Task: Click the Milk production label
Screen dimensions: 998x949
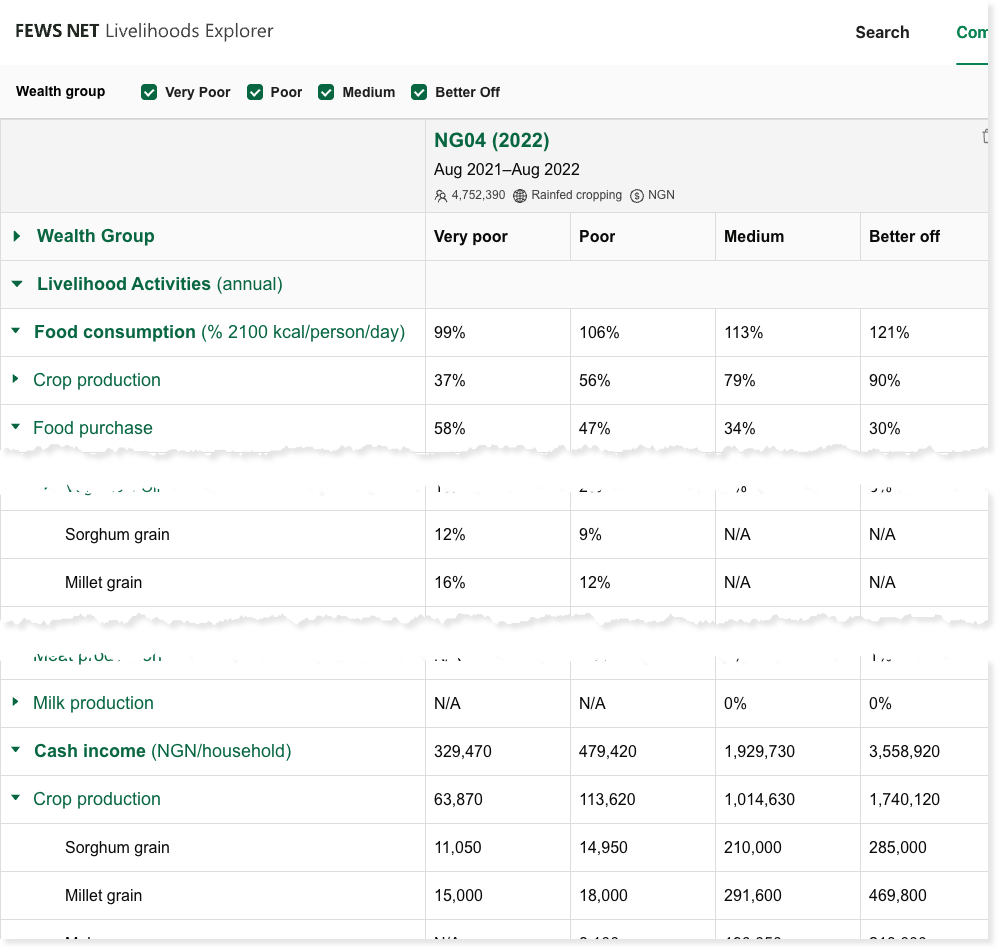Action: point(94,703)
